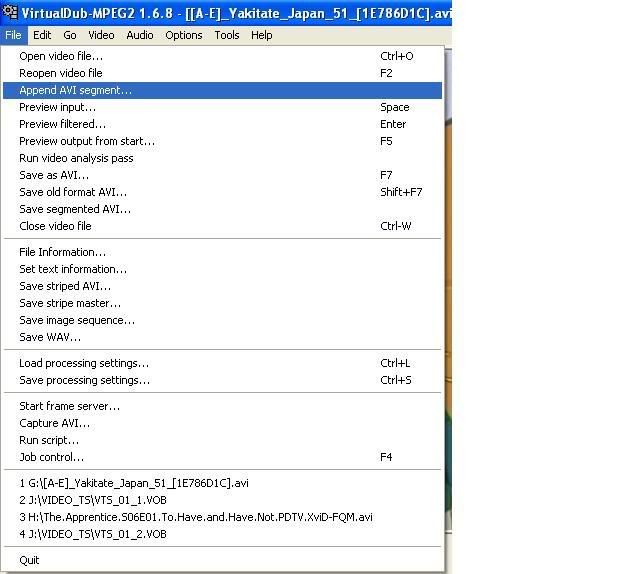This screenshot has height=574, width=640.
Task: Open the File menu
Action: (x=13, y=35)
